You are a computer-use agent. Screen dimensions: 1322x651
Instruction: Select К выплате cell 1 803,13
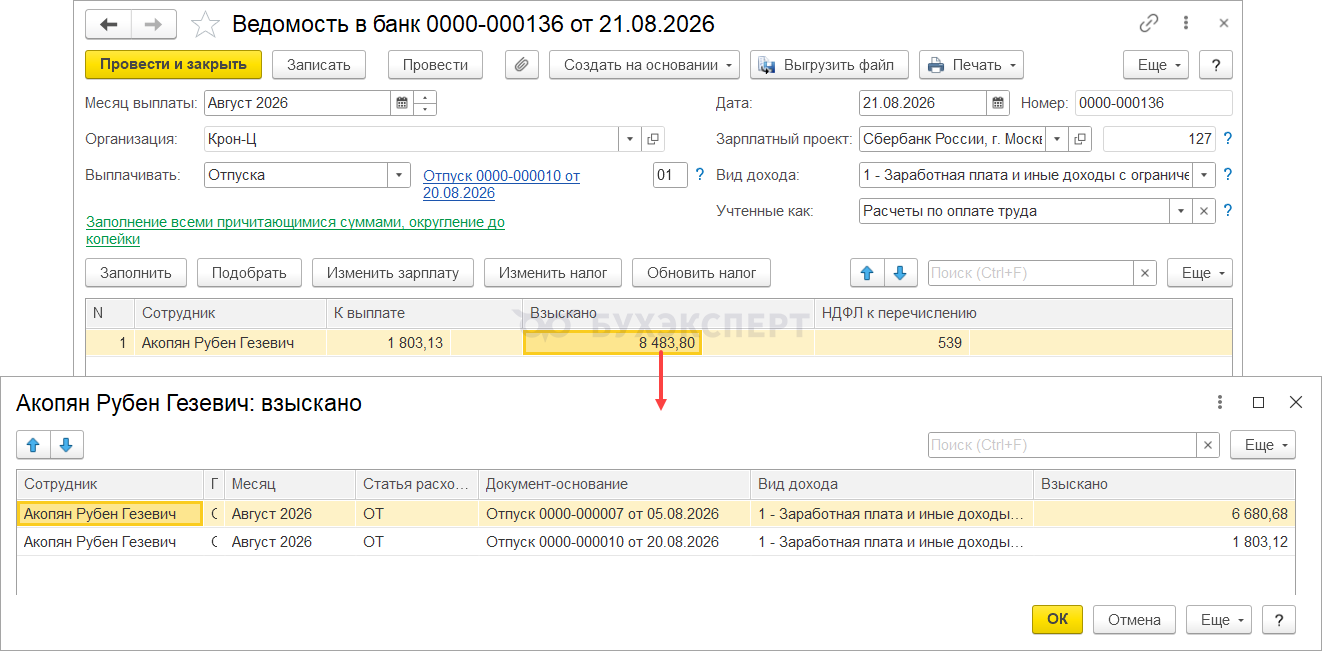tap(389, 343)
